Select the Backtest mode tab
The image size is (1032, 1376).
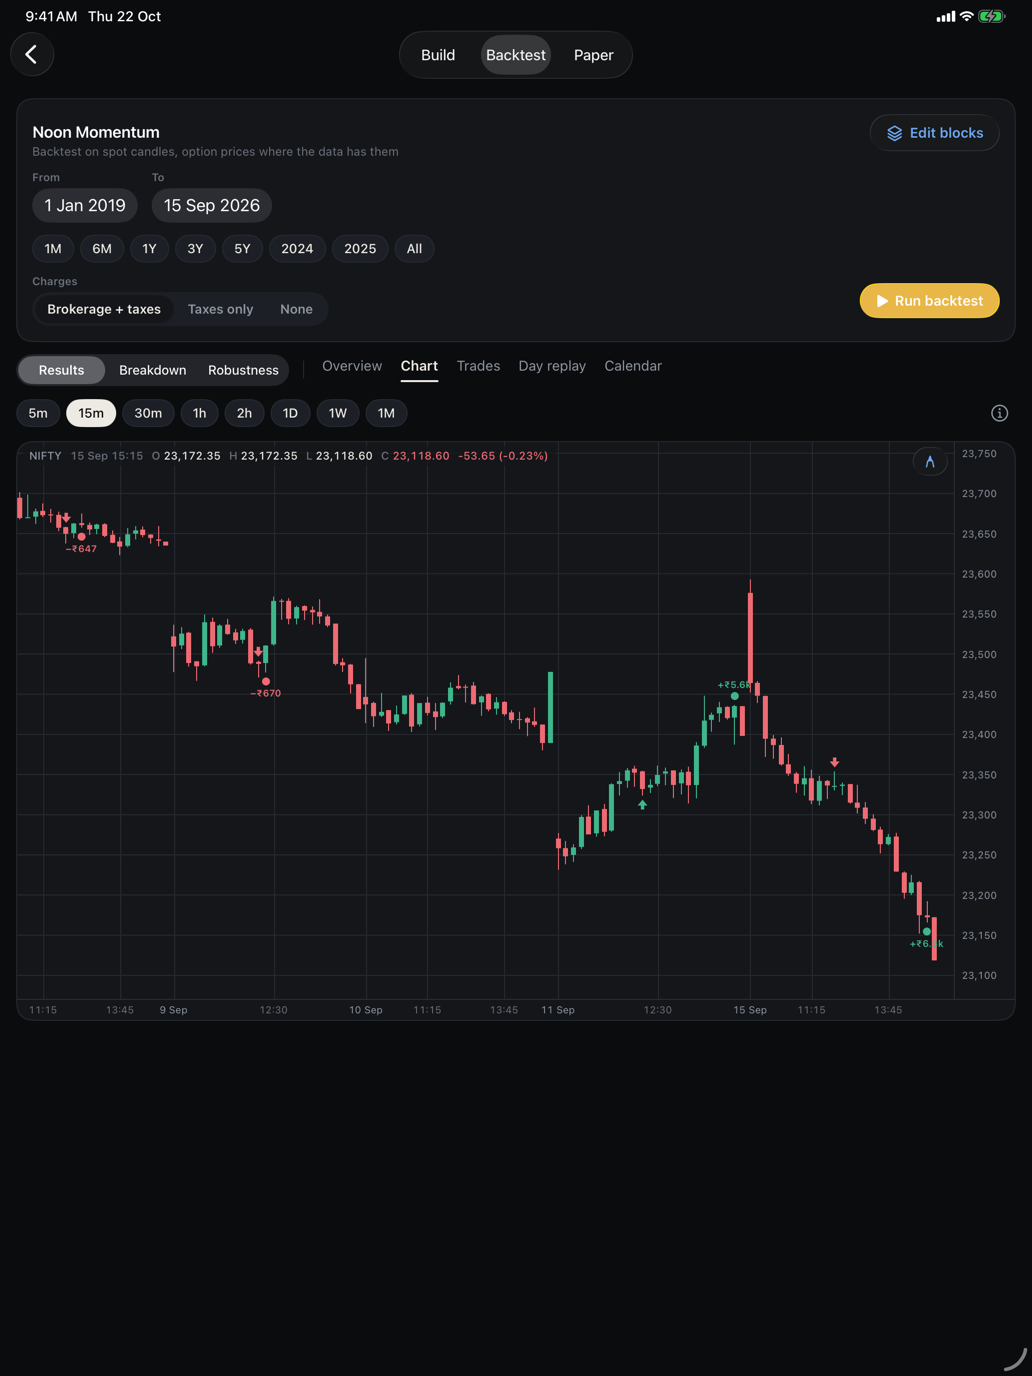tap(516, 55)
